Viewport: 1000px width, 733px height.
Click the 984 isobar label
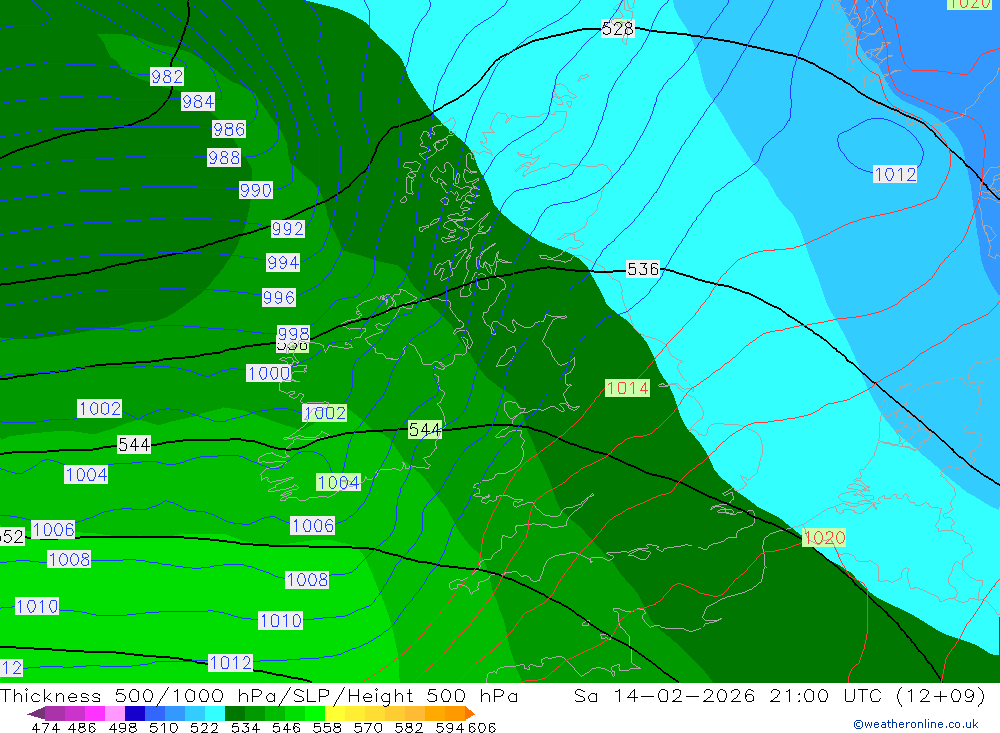click(198, 101)
